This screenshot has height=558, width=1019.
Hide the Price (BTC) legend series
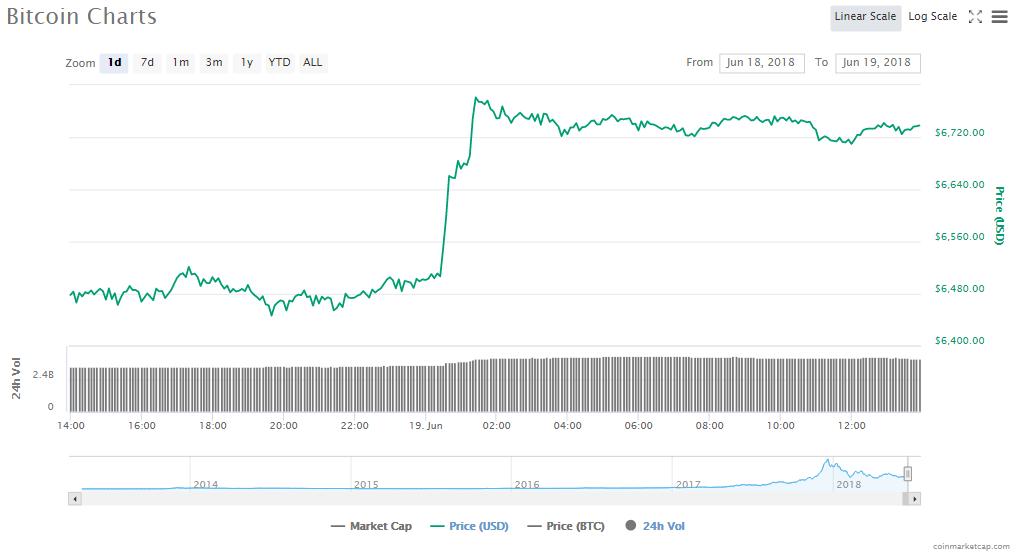[x=567, y=526]
